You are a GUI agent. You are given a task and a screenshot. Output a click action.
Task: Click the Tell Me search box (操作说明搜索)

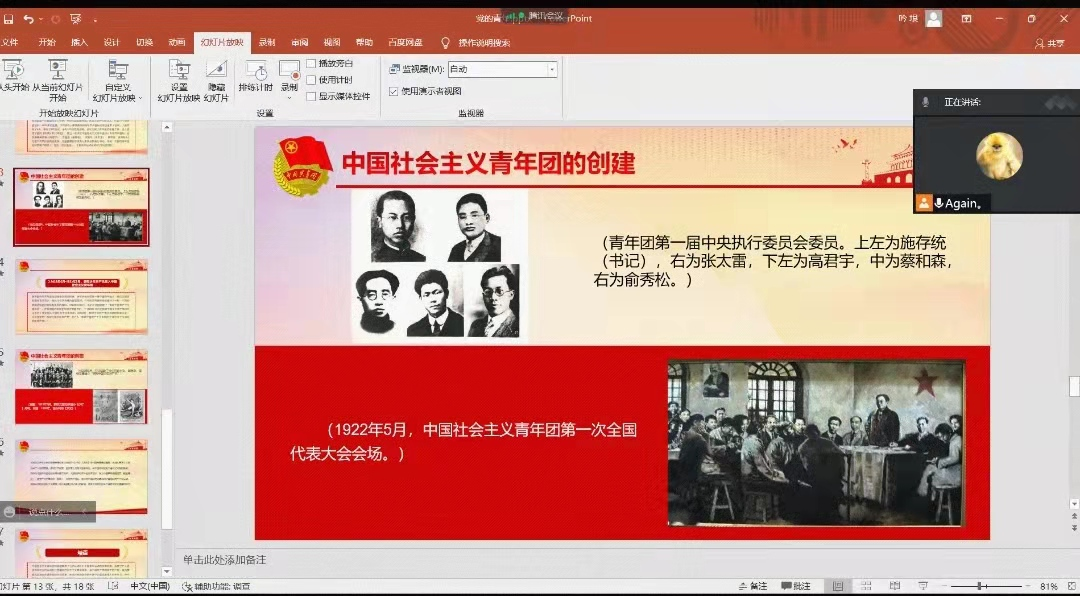484,43
